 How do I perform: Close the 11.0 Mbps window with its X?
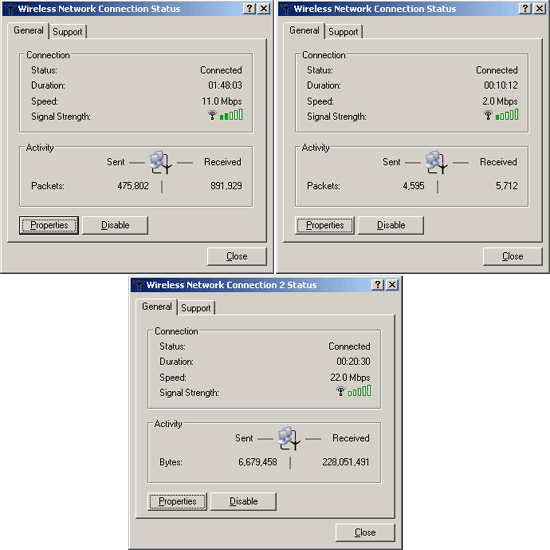tap(263, 8)
